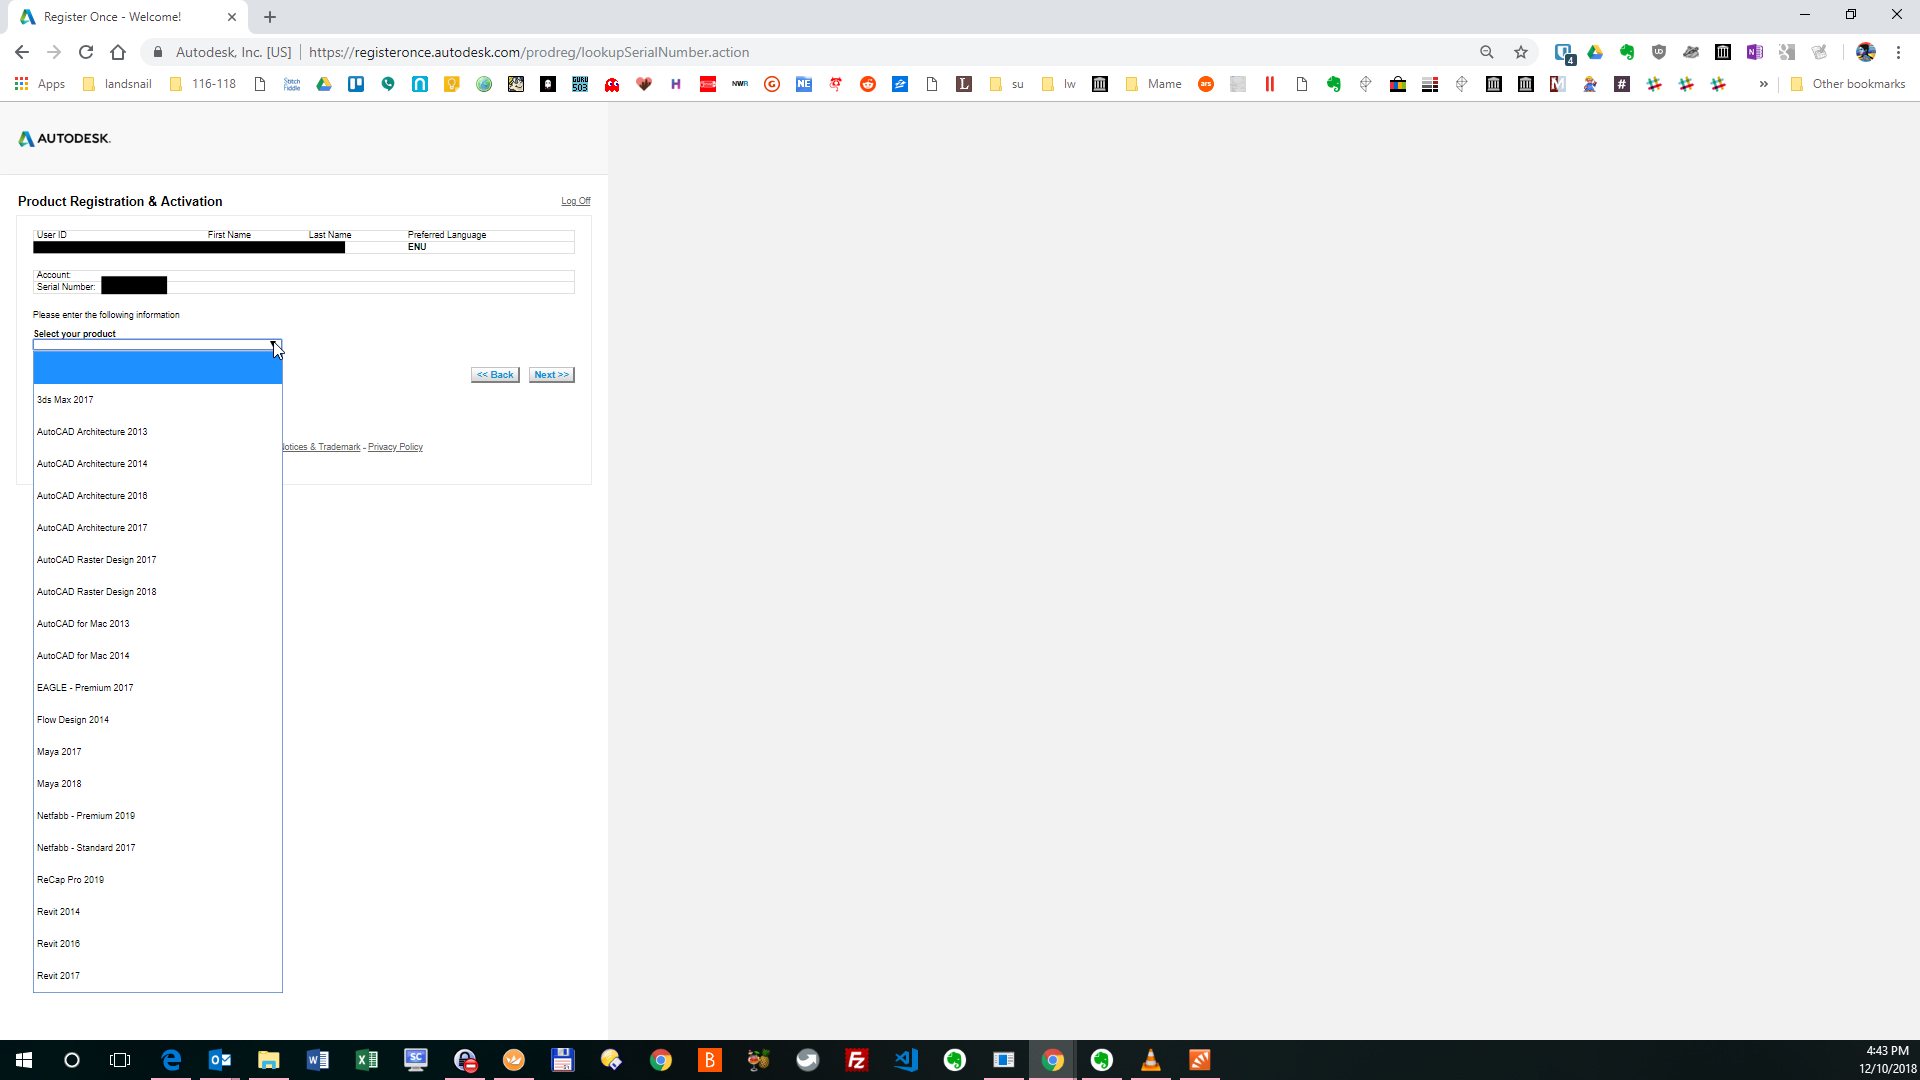
Task: Click the << Back button
Action: 495,375
